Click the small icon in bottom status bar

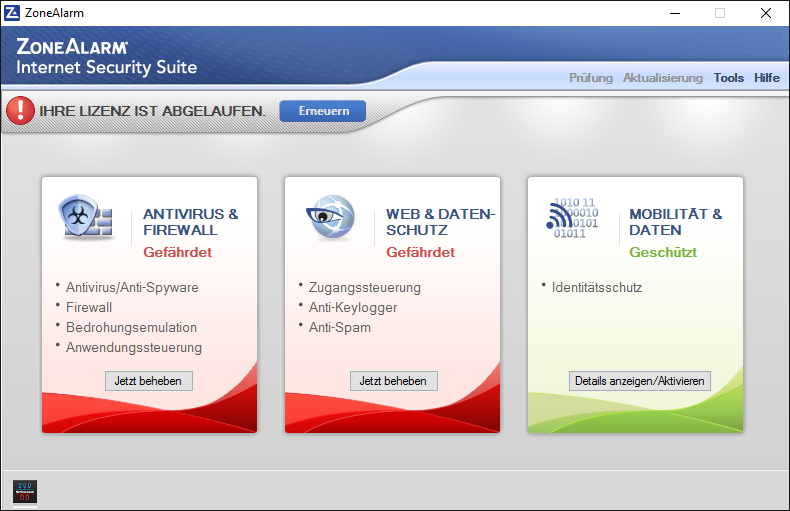(25, 491)
